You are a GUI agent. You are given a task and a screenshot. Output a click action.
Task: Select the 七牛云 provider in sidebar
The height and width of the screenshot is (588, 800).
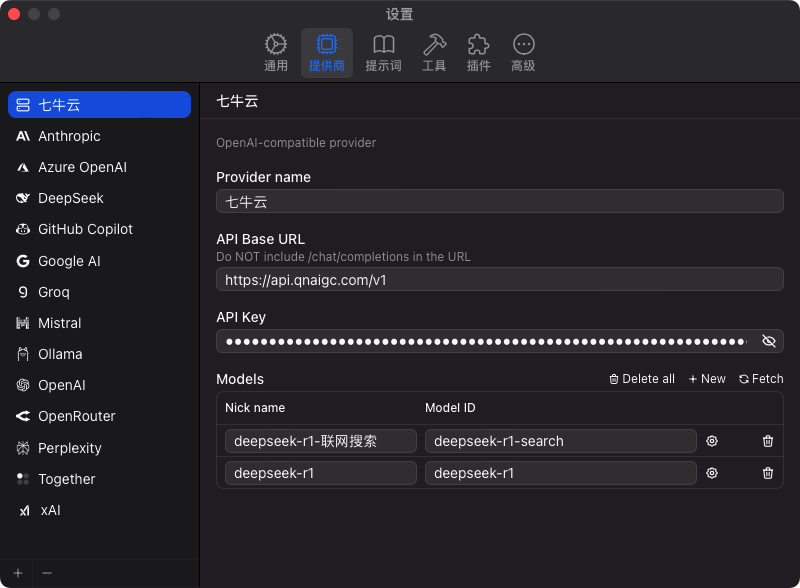(99, 105)
